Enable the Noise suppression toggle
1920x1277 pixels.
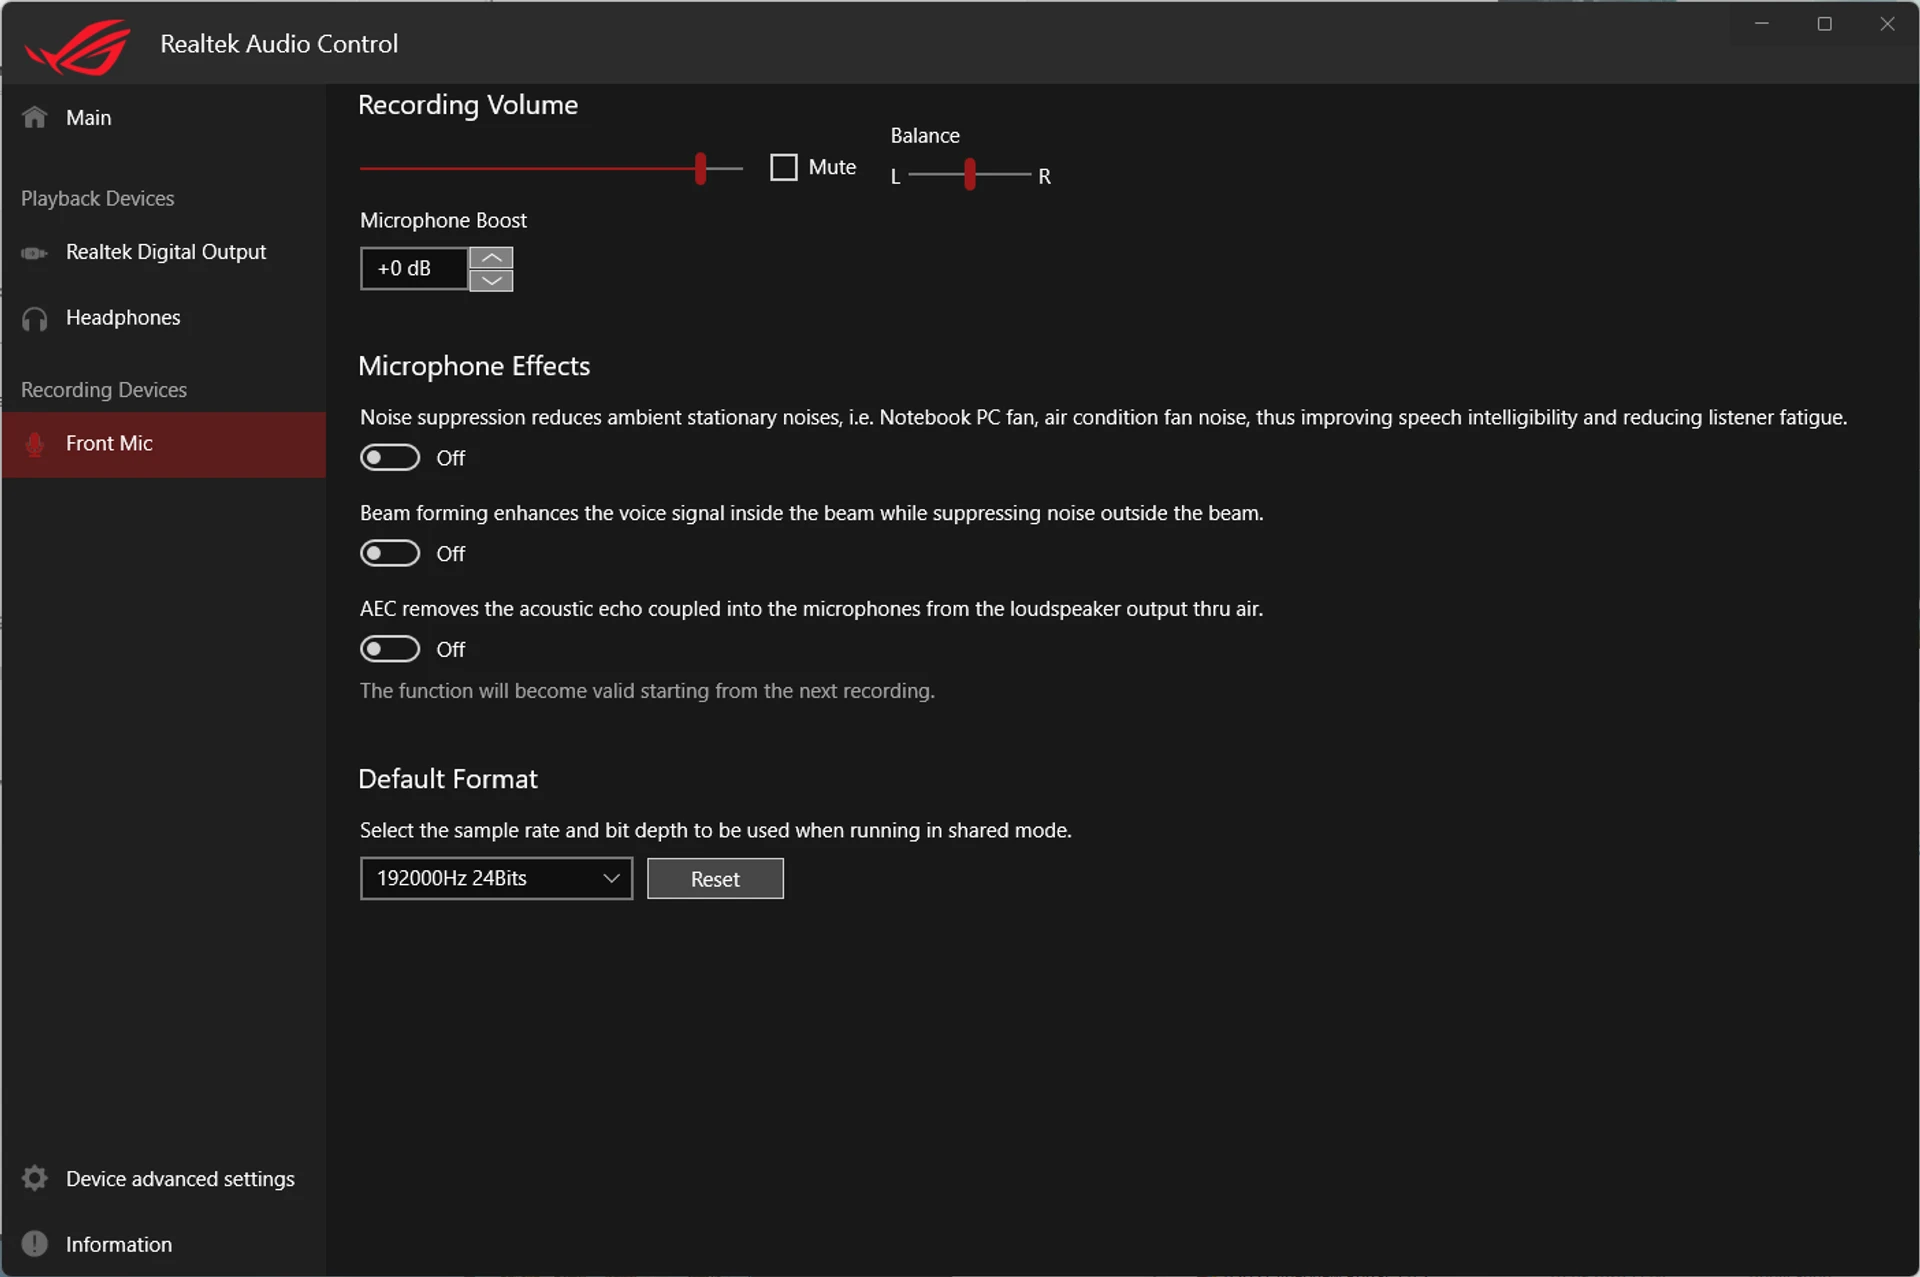click(x=390, y=458)
